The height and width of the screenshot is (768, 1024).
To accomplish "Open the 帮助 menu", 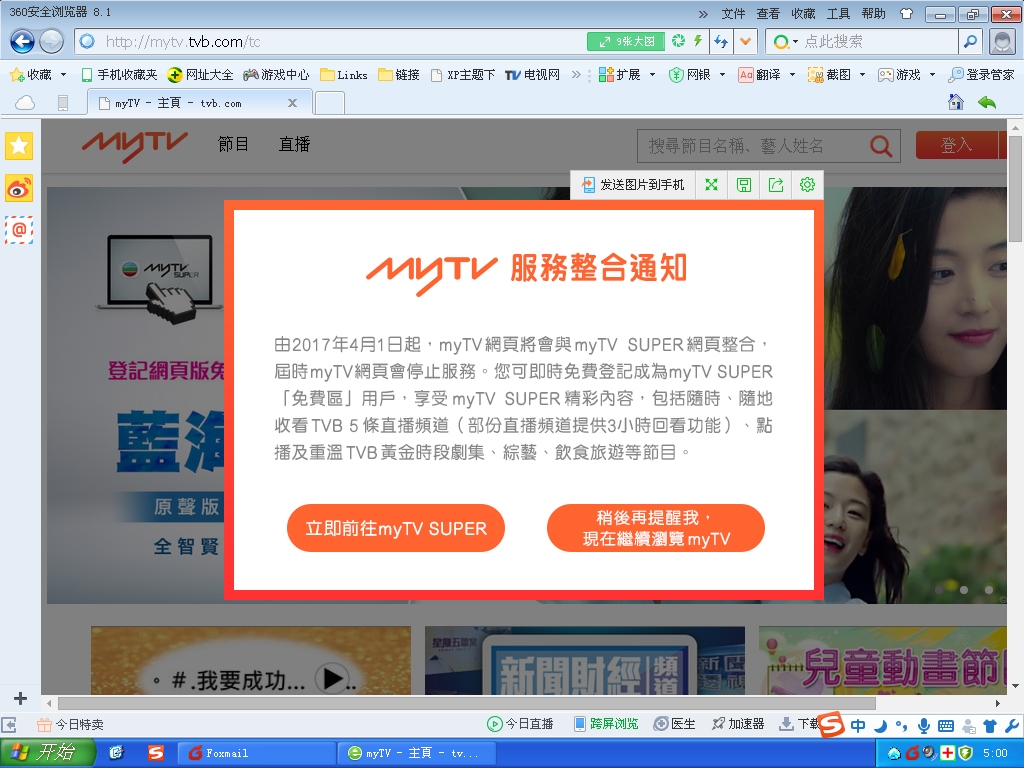I will coord(874,14).
